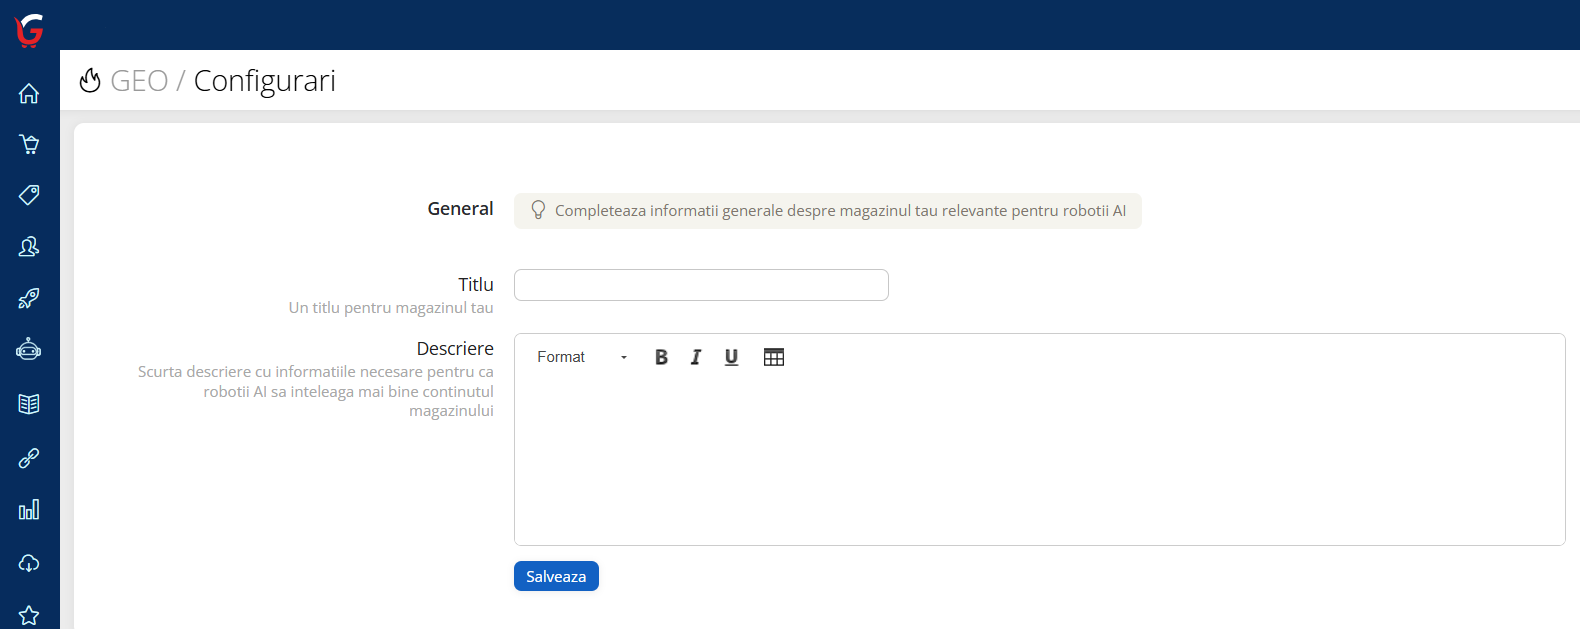
Task: Open the customers icon in the sidebar
Action: [x=29, y=246]
